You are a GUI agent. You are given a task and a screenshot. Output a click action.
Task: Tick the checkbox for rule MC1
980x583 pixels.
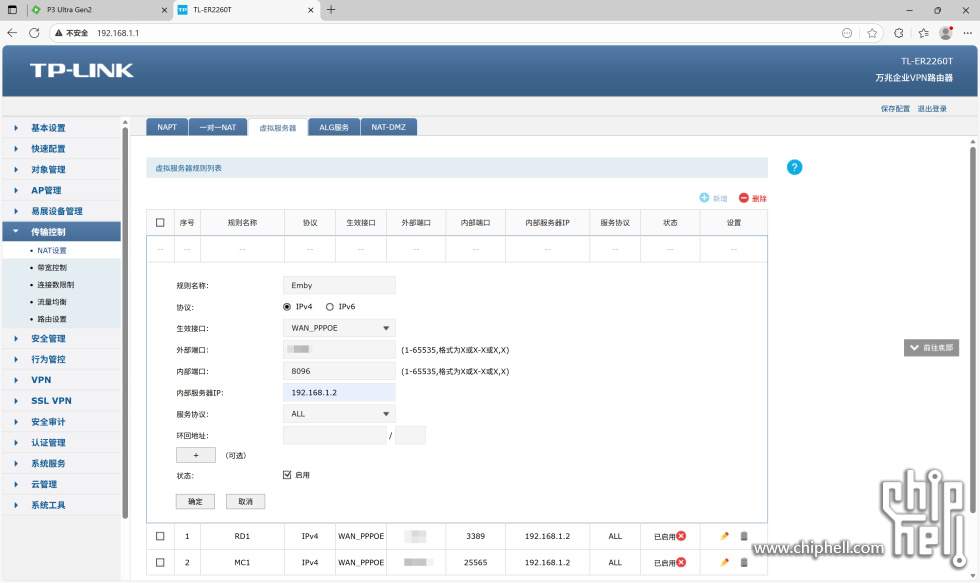(160, 562)
